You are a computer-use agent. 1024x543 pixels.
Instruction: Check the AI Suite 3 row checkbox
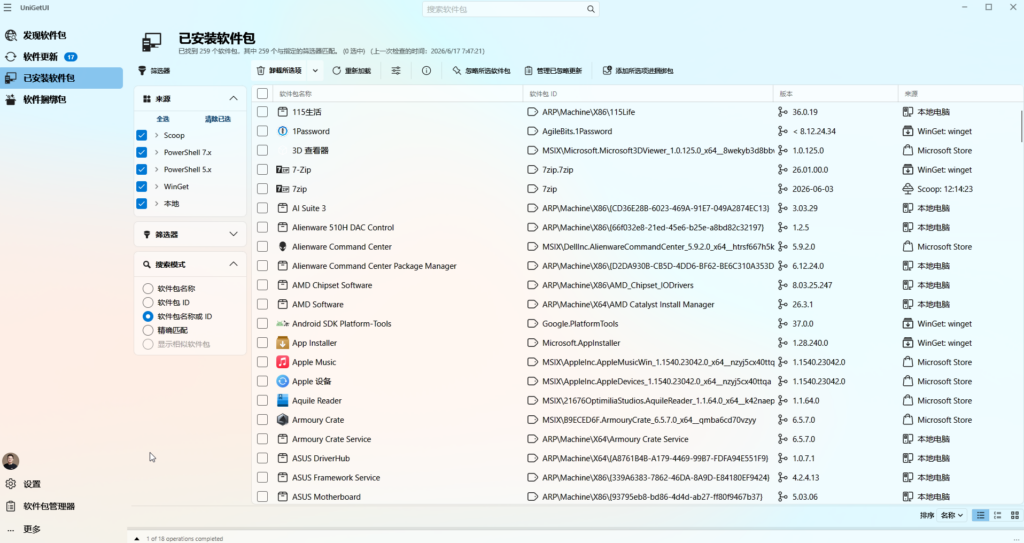click(263, 208)
